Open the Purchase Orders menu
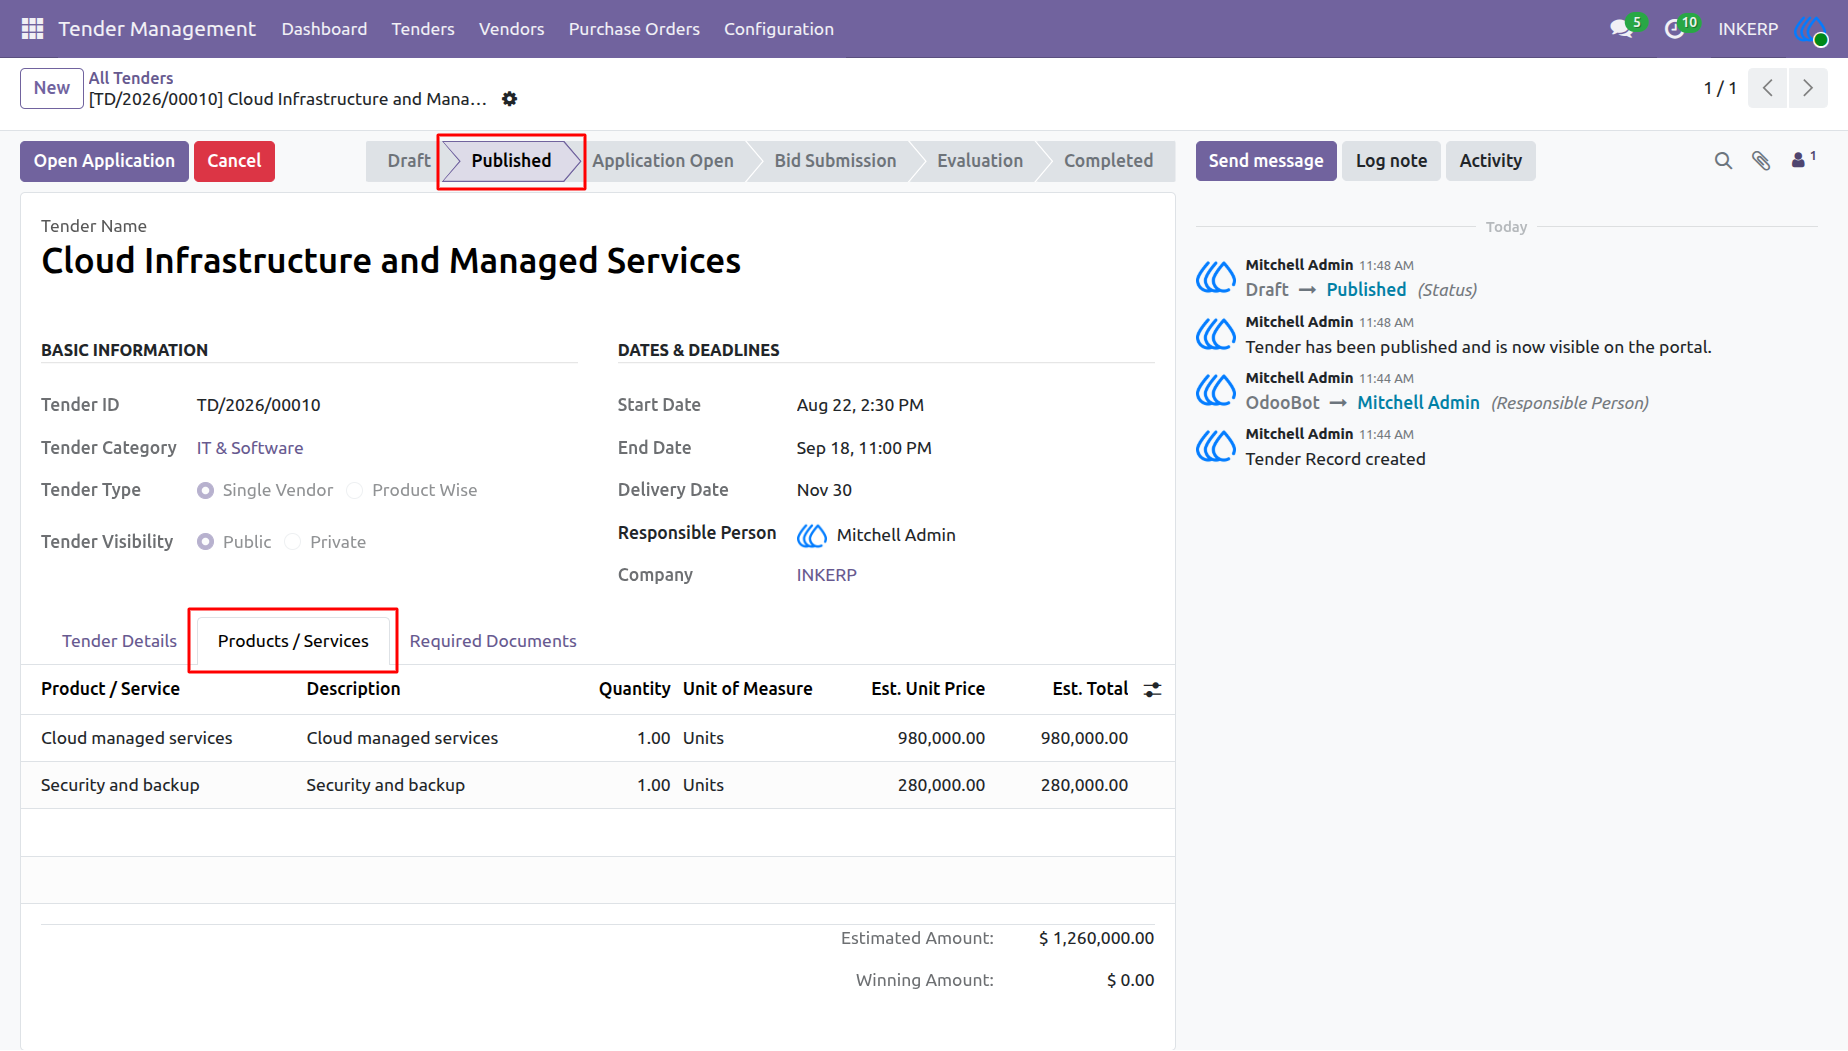The image size is (1848, 1051). pos(634,29)
